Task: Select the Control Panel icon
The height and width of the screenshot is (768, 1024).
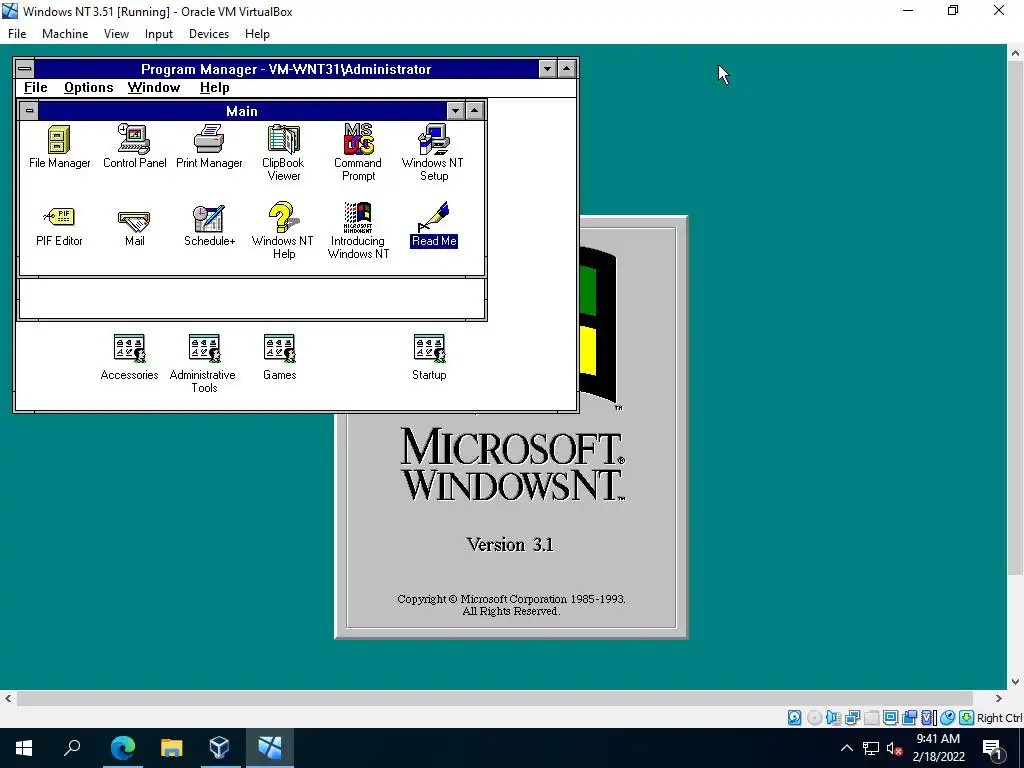Action: (135, 147)
